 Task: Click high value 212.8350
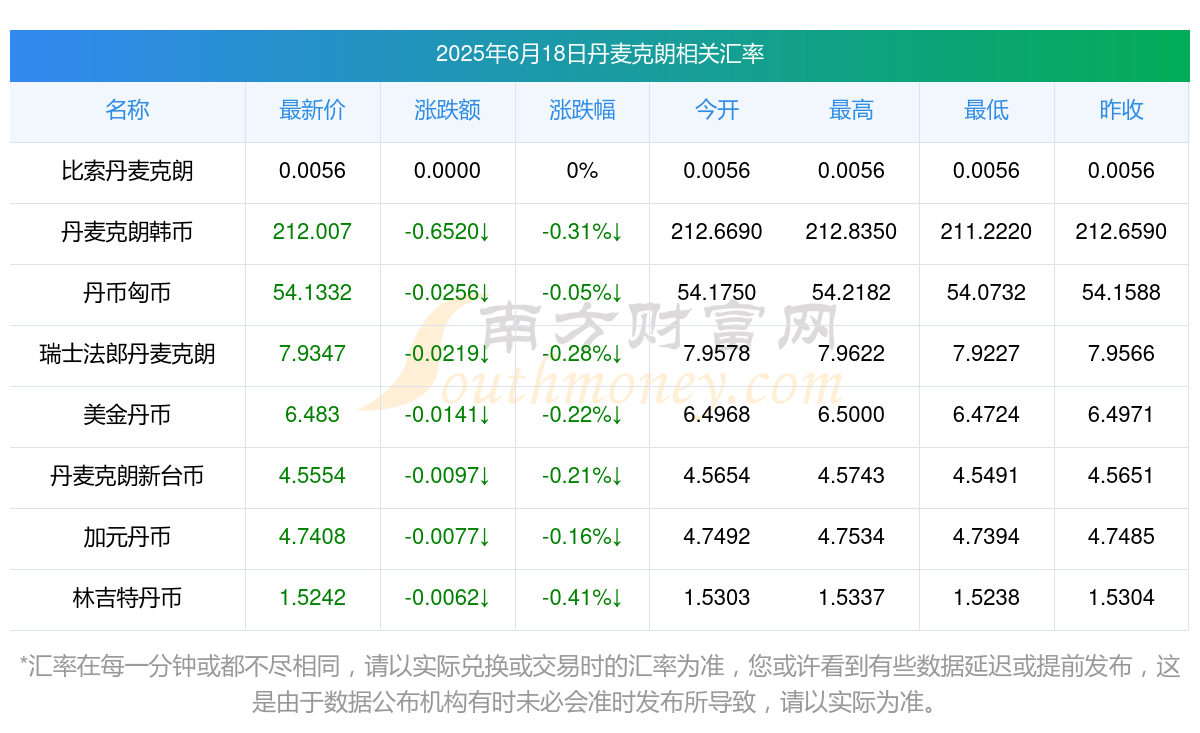(851, 232)
